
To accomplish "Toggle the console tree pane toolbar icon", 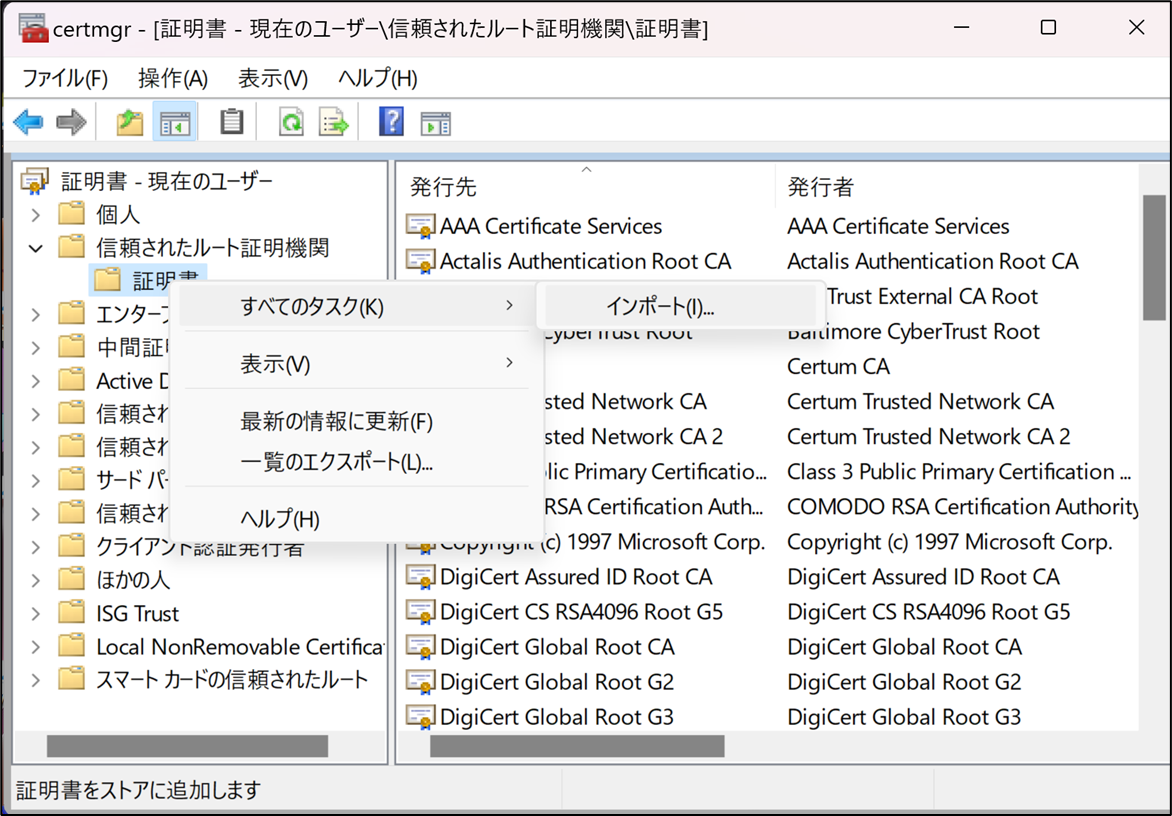I will 173,121.
